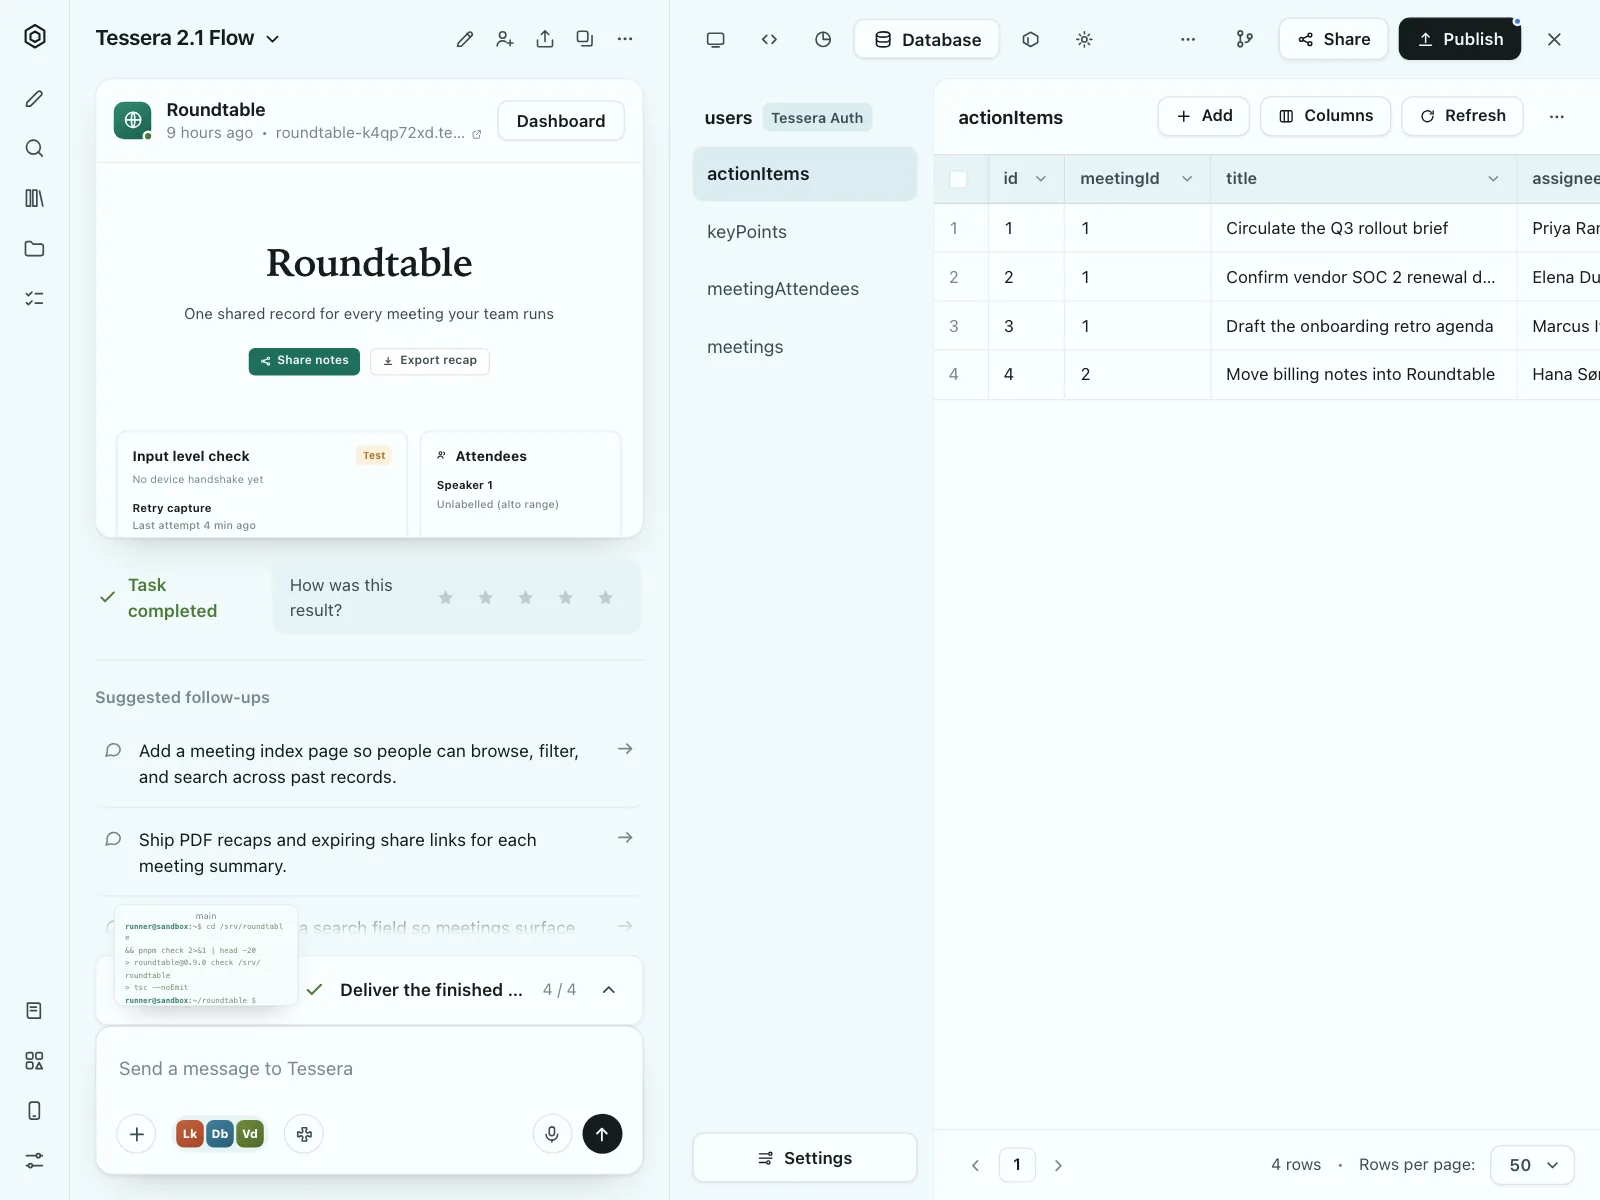
Task: Open the shapes apps icon in sidebar
Action: (35, 1061)
